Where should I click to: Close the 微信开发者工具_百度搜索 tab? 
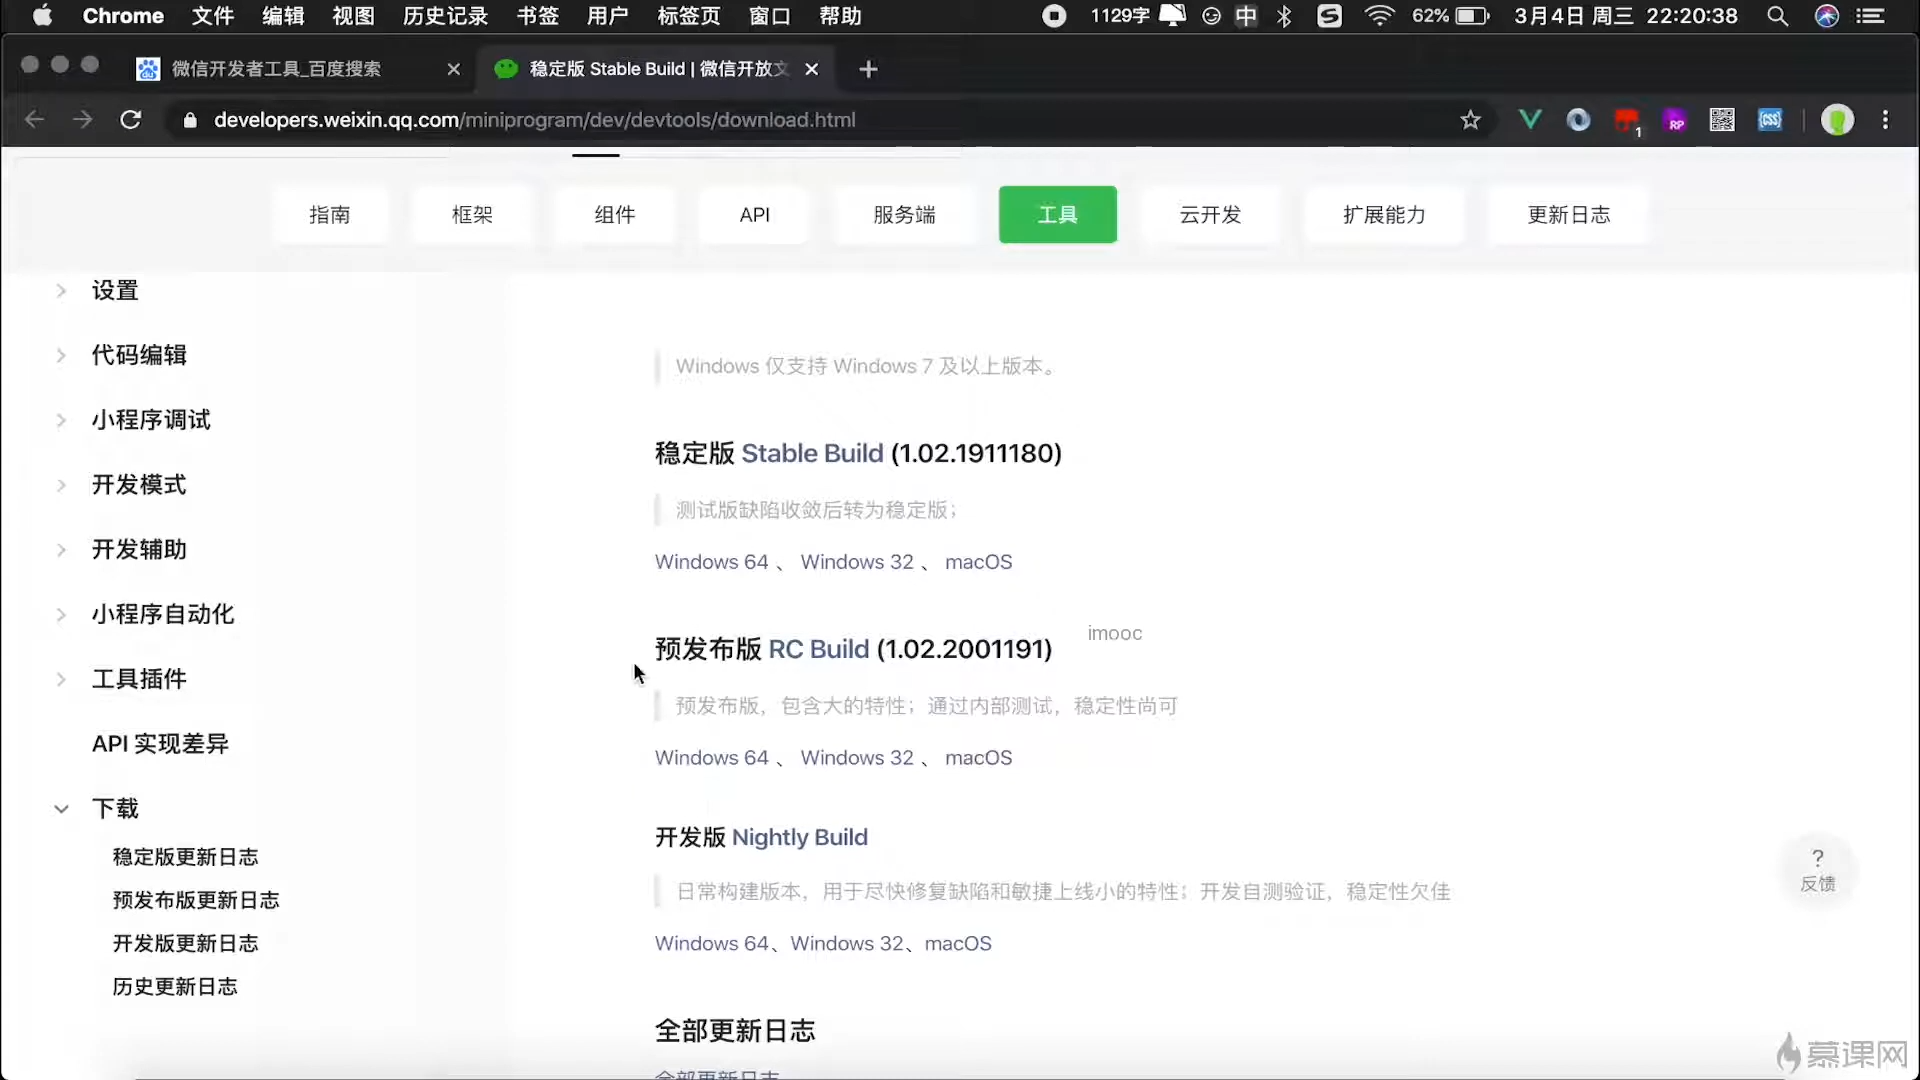[x=454, y=69]
